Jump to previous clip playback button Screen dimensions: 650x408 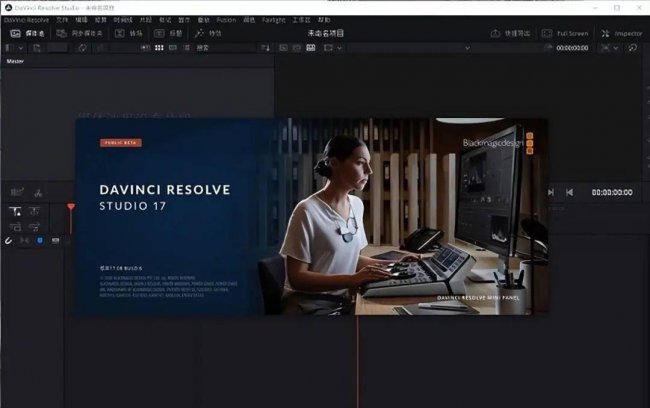[x=570, y=192]
